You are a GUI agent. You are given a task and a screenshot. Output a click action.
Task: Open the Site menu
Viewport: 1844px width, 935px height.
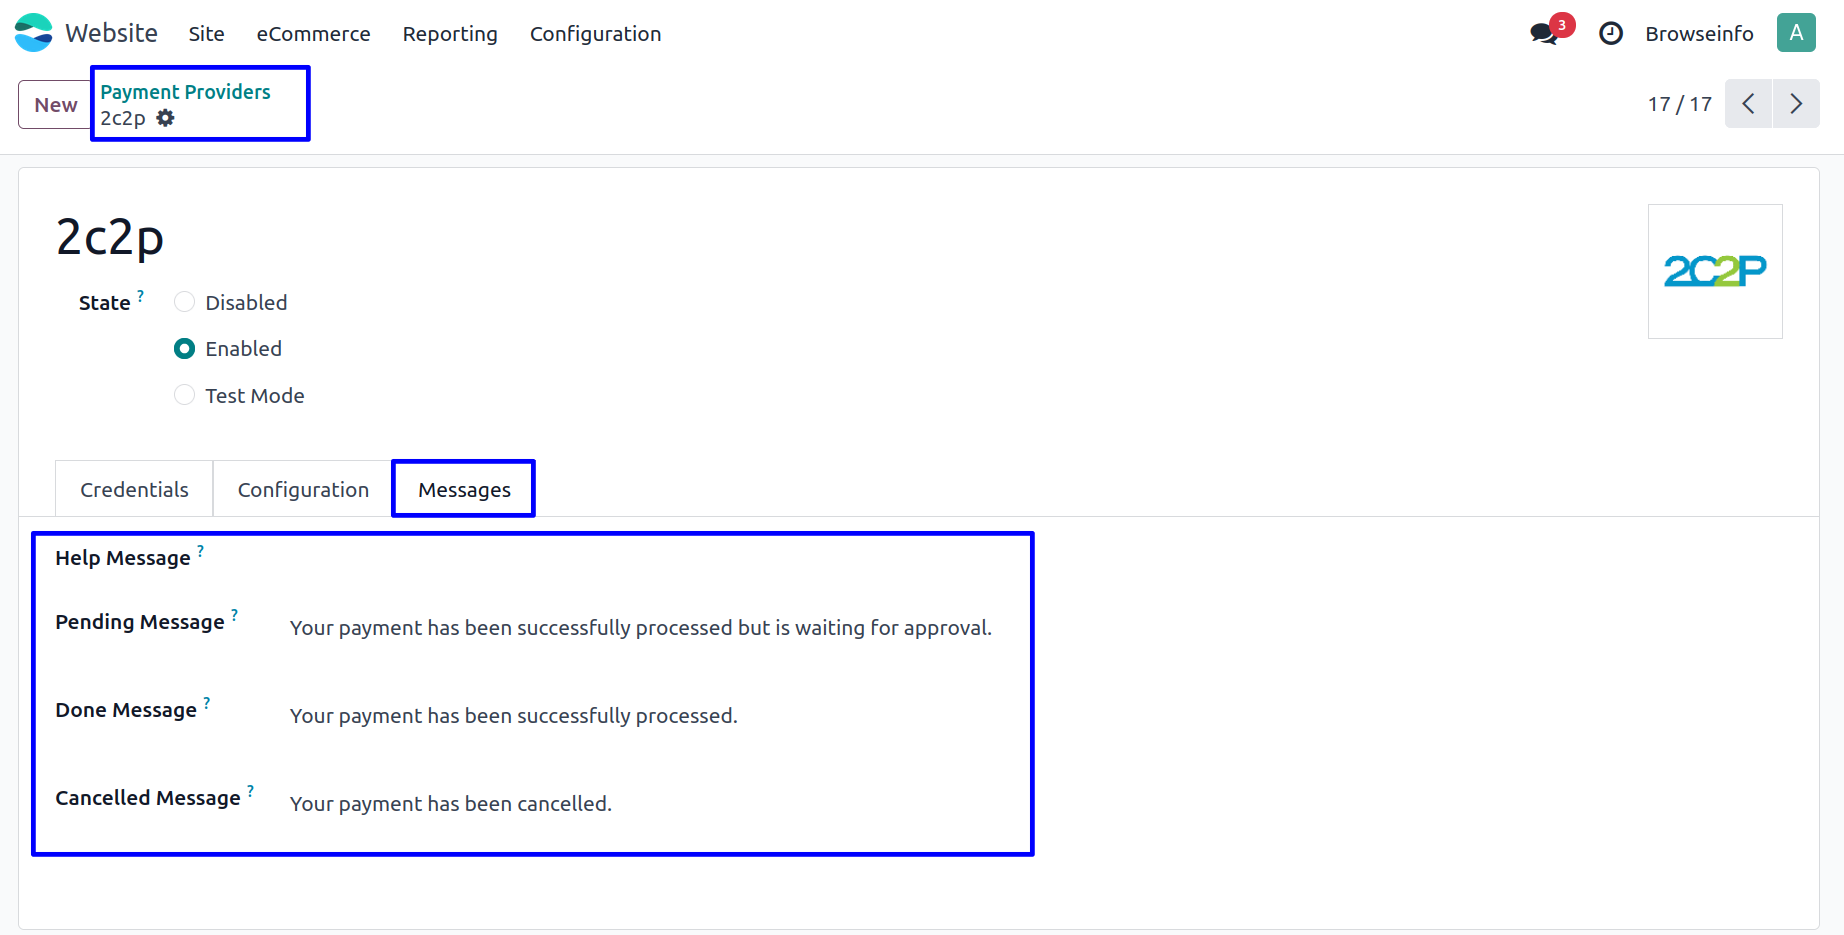coord(206,34)
